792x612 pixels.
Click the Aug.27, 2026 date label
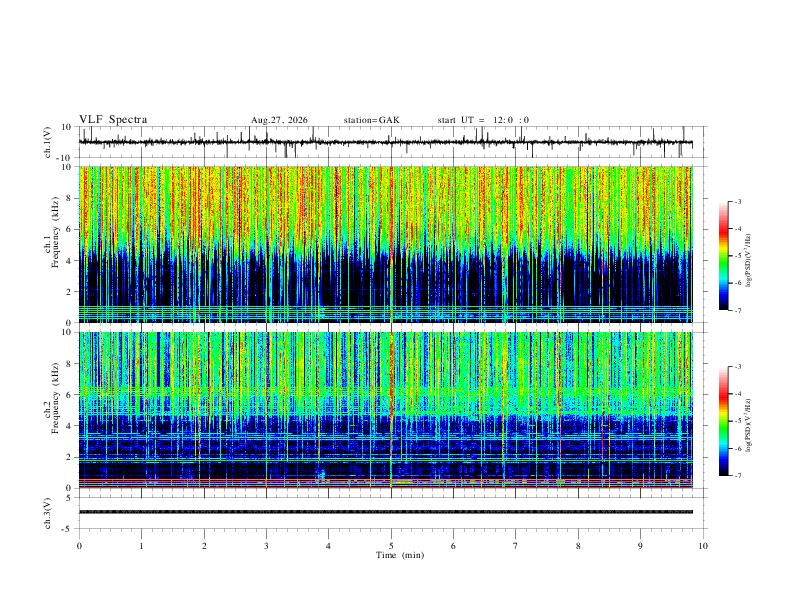pyautogui.click(x=279, y=120)
